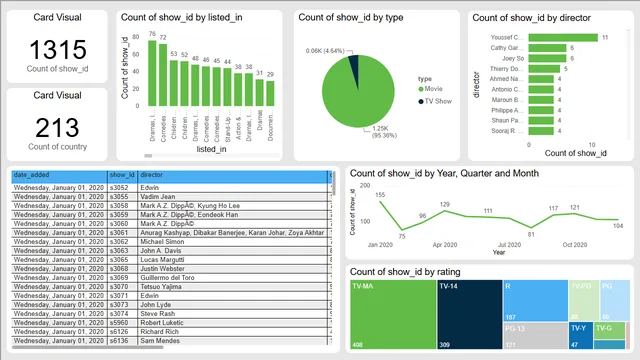Select the TV-14 treemap tile
640x360 pixels.
[x=470, y=314]
